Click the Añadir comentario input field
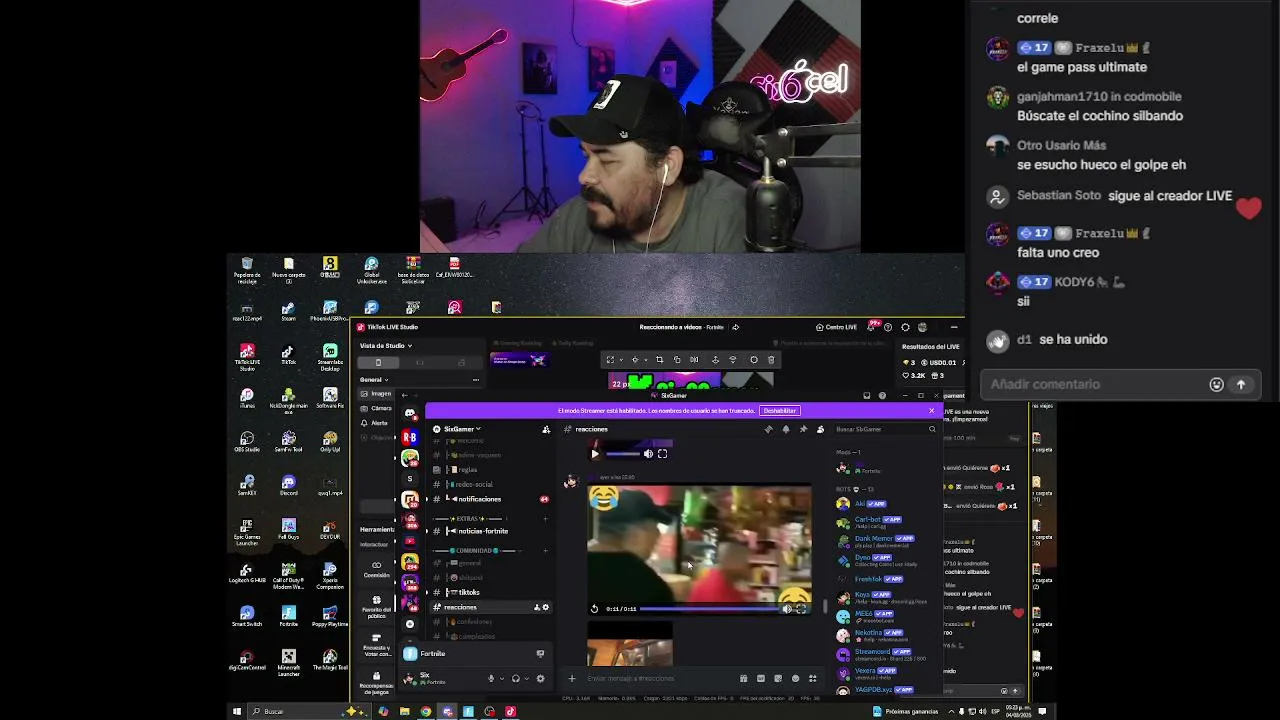1280x720 pixels. (x=1120, y=385)
